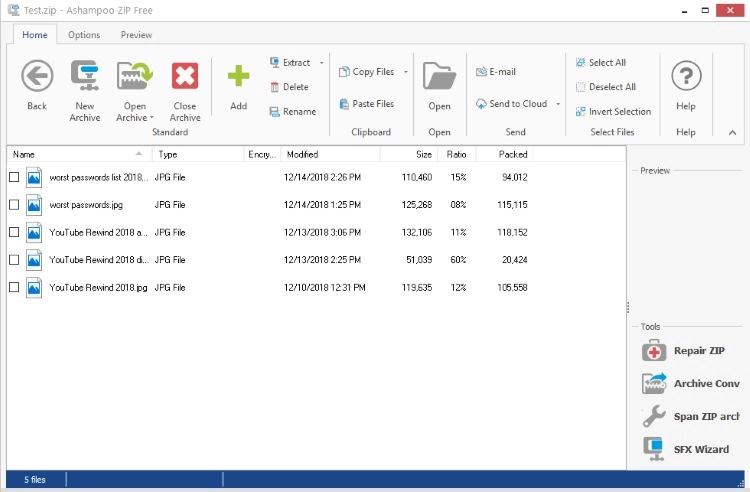Check the worst passwords.jpg checkbox

point(14,205)
